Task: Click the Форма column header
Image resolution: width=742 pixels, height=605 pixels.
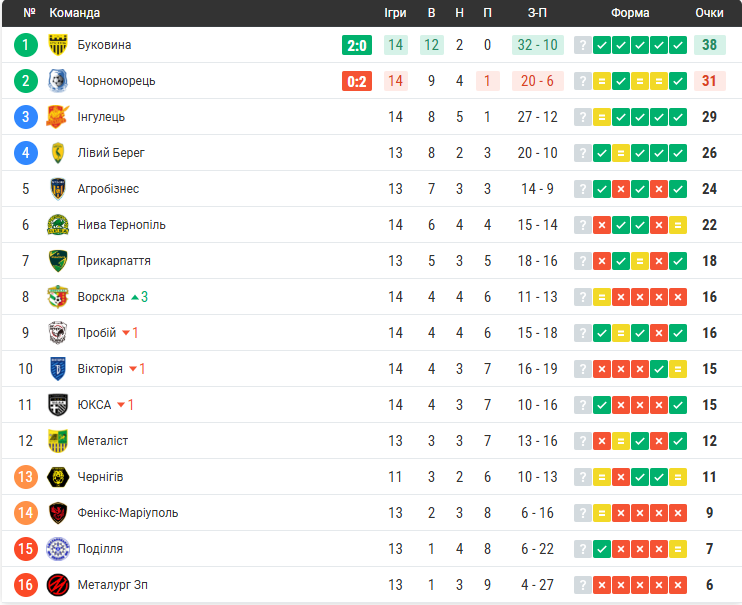Action: [x=630, y=13]
